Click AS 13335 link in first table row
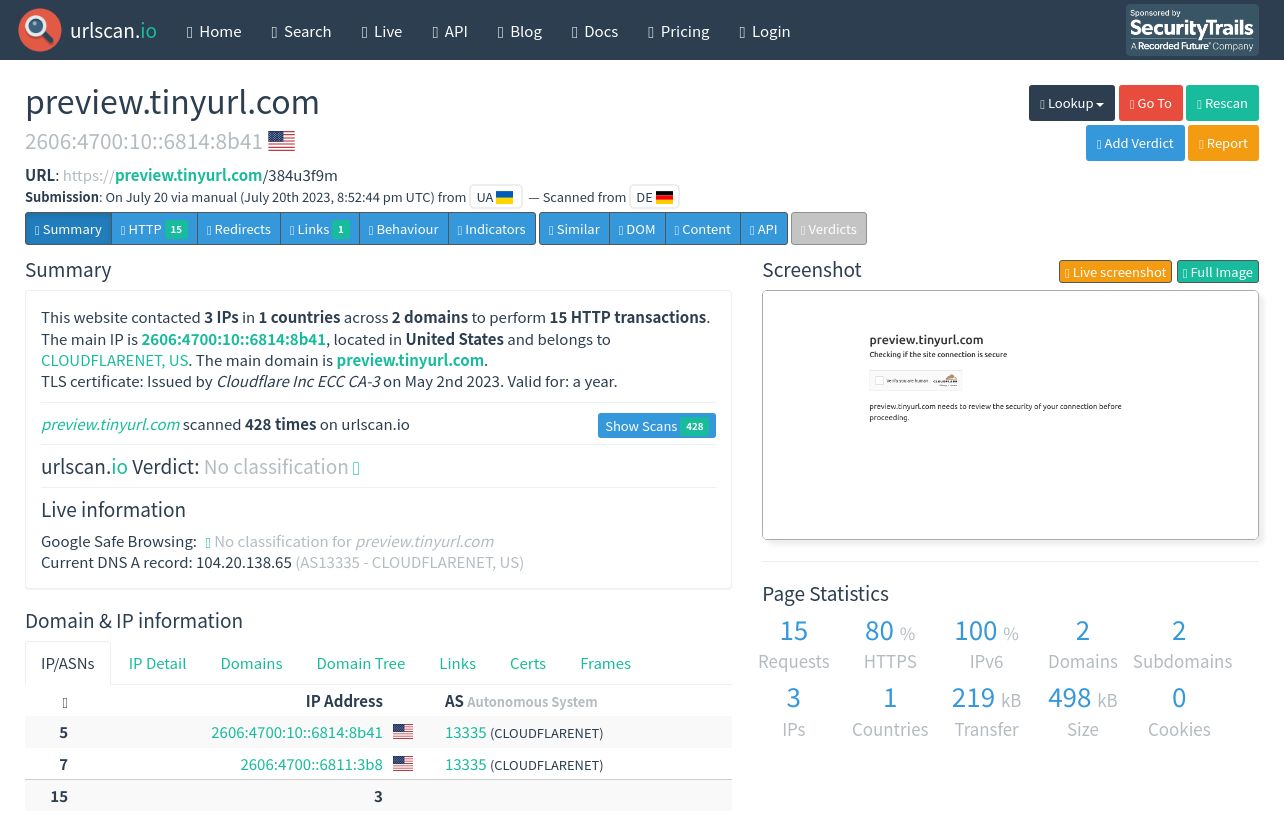 pyautogui.click(x=466, y=732)
